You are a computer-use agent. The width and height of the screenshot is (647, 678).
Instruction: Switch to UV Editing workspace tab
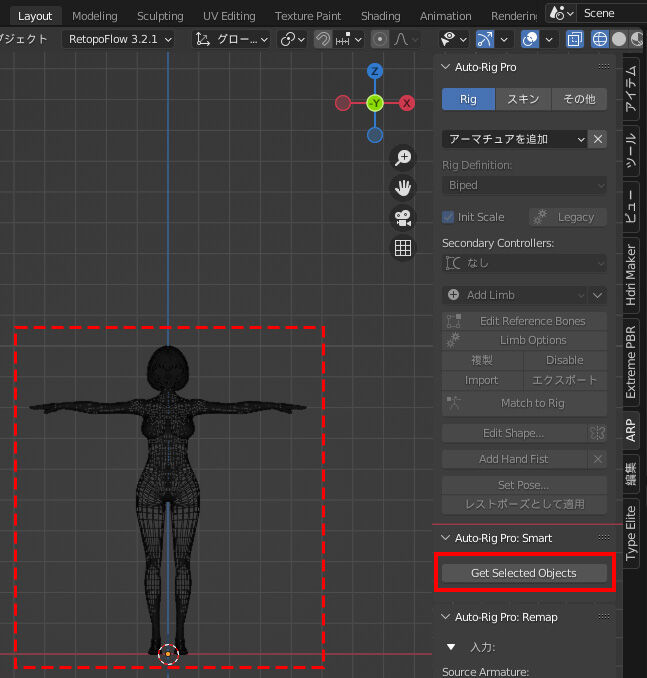(229, 16)
